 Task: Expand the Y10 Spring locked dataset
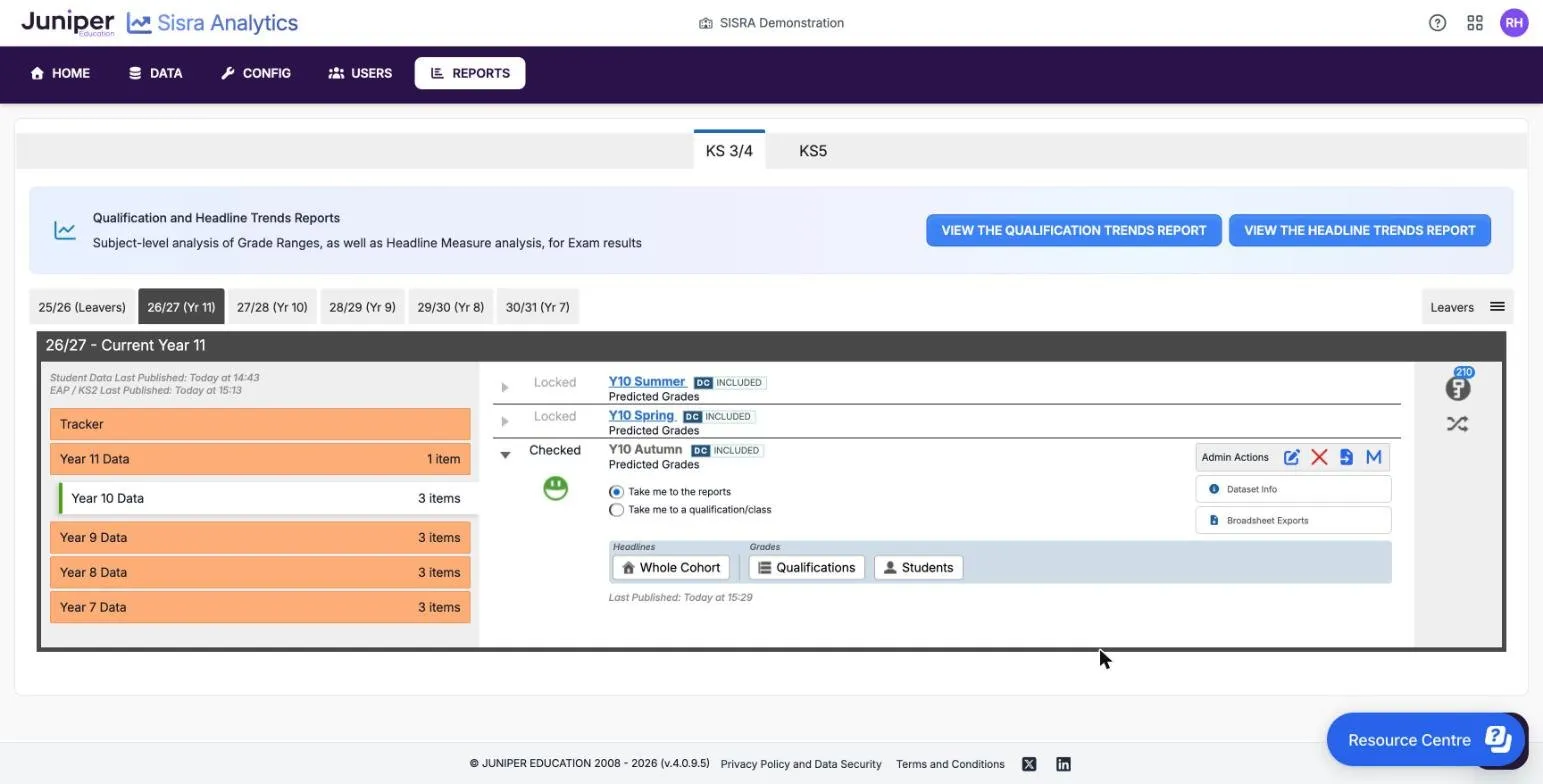click(x=505, y=421)
